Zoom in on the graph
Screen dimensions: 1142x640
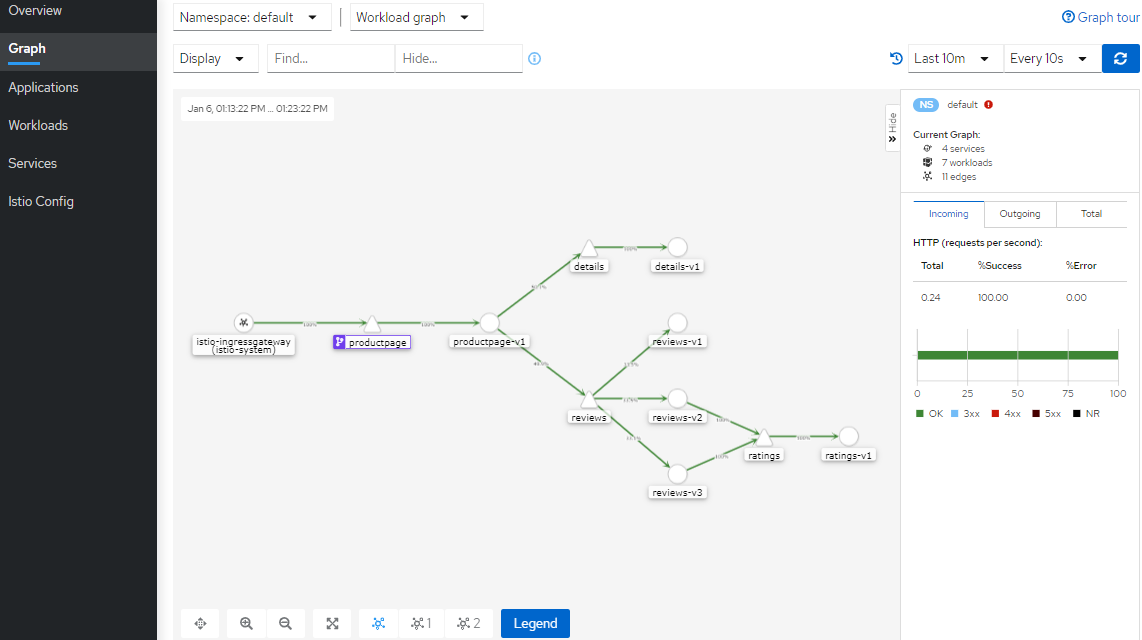[x=246, y=623]
